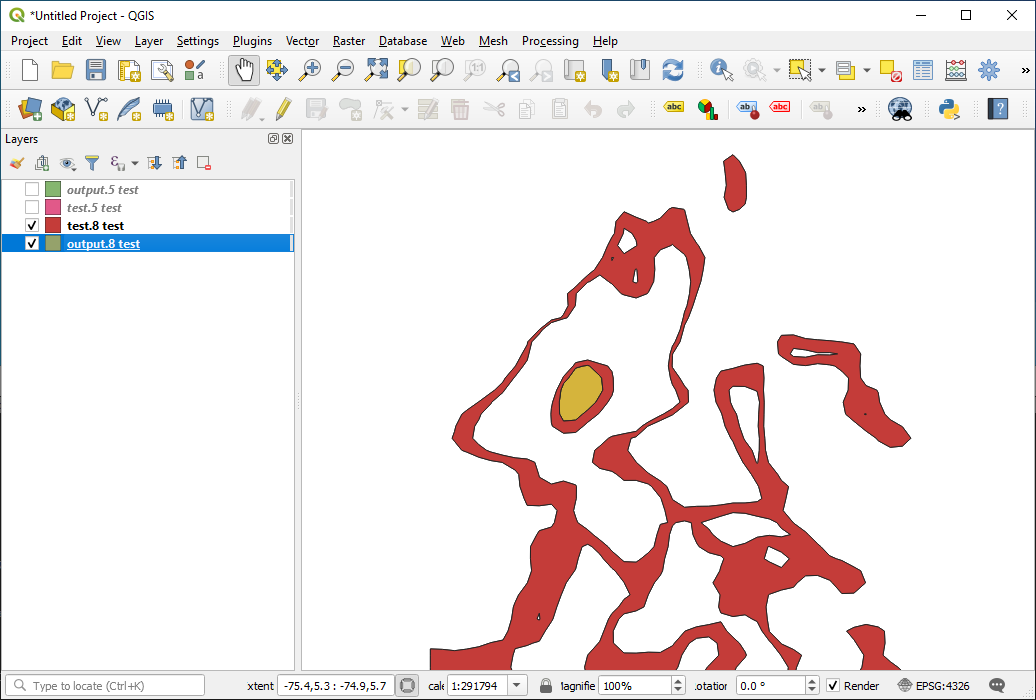The height and width of the screenshot is (700, 1036).
Task: Click Add Group icon in Layers panel
Action: 42,163
